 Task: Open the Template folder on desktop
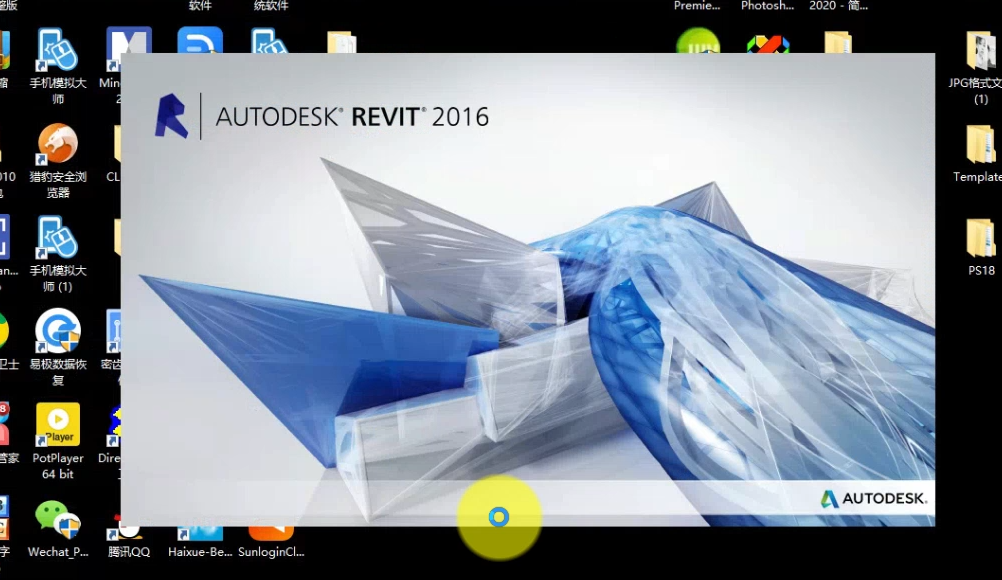coord(980,154)
